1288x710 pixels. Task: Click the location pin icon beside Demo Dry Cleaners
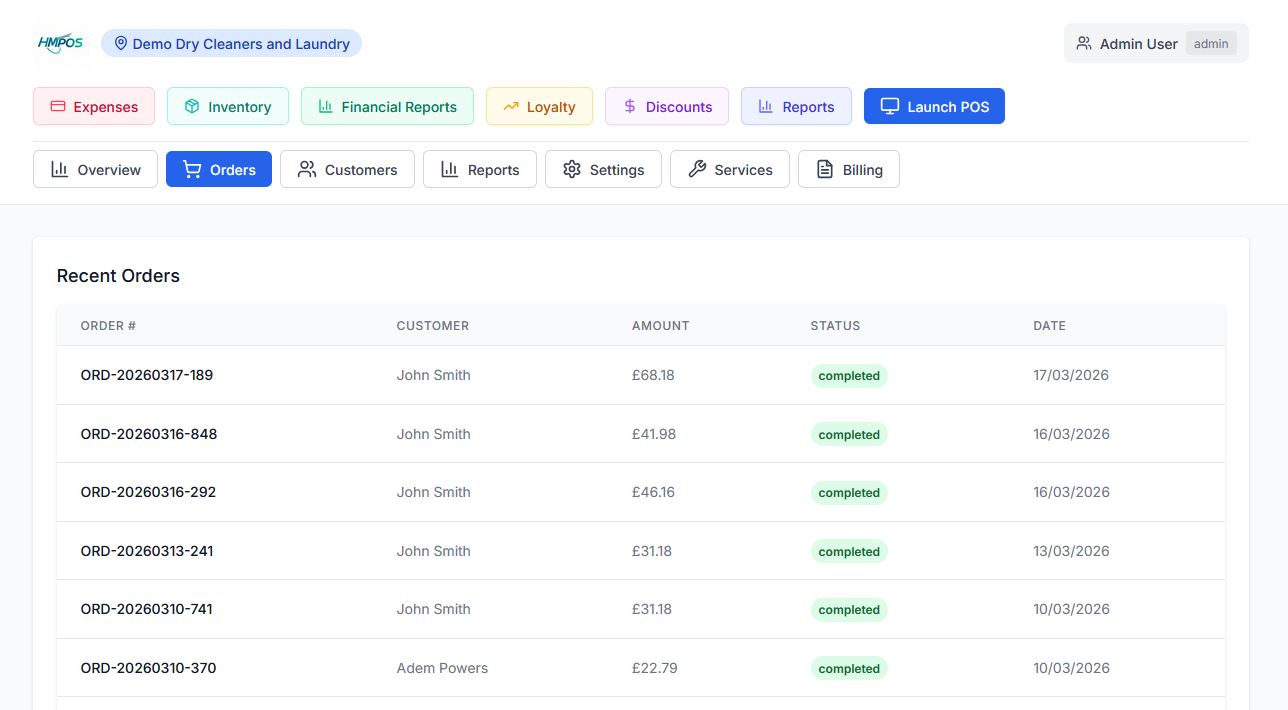(x=121, y=44)
